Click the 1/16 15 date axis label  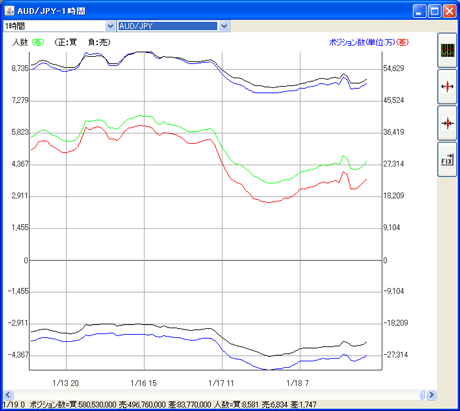143,383
